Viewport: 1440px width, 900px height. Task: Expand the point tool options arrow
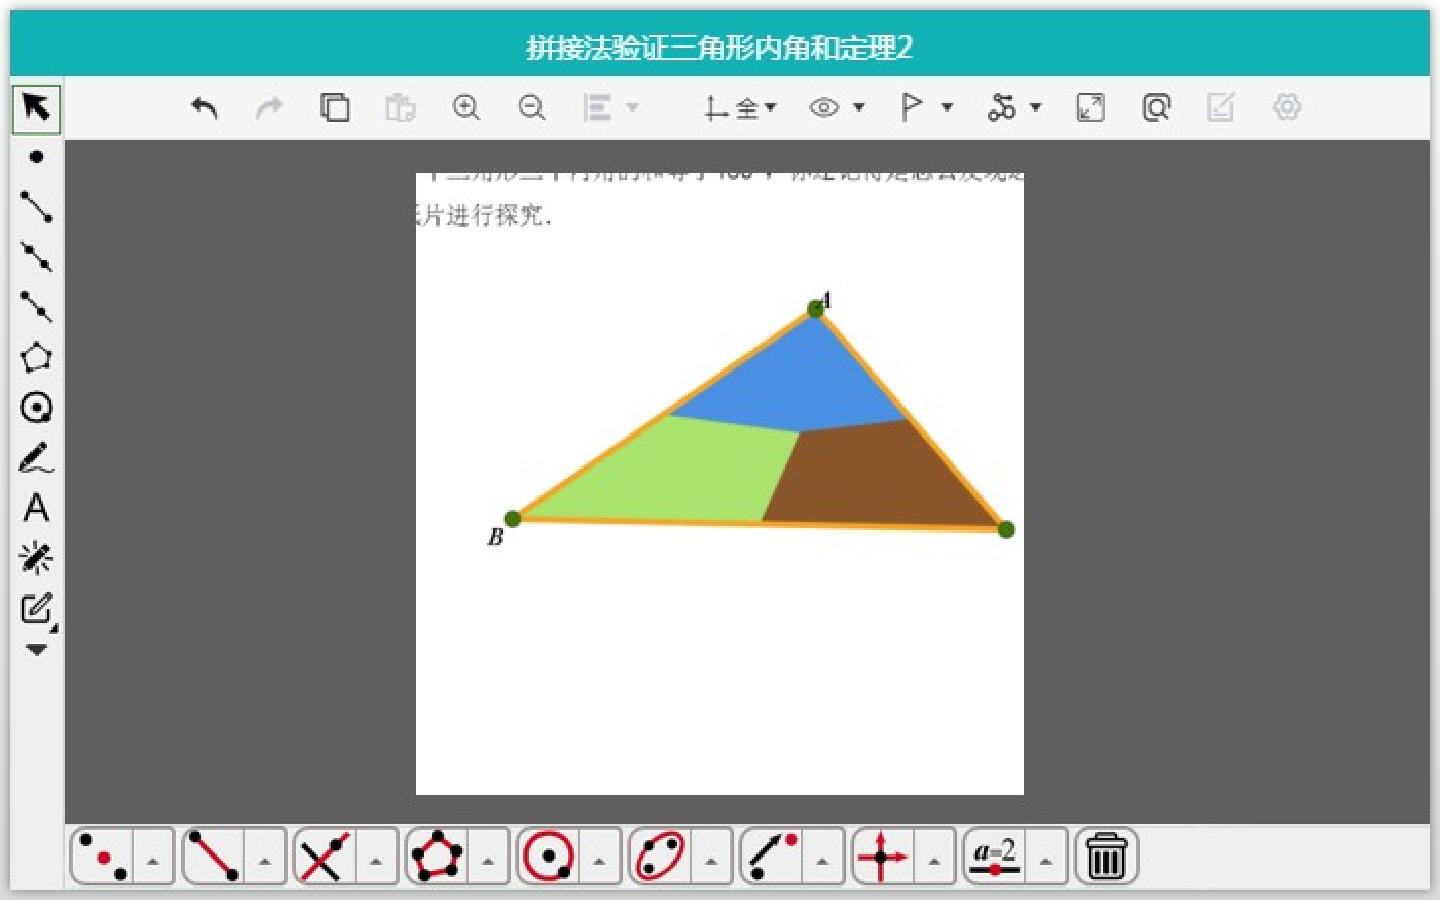153,860
